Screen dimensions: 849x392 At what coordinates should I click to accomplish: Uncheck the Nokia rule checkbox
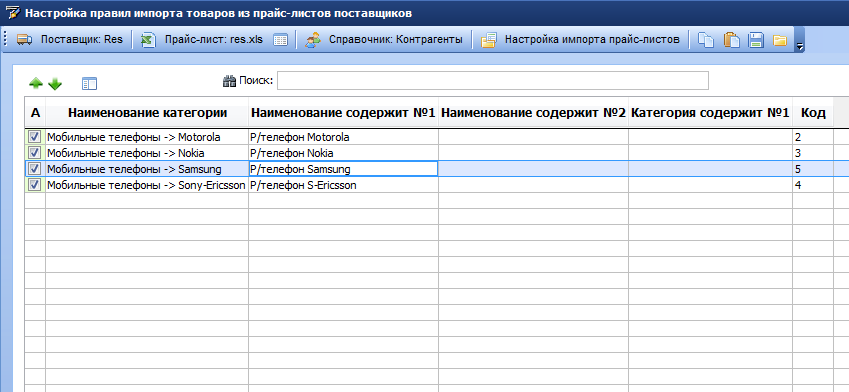pyautogui.click(x=35, y=152)
